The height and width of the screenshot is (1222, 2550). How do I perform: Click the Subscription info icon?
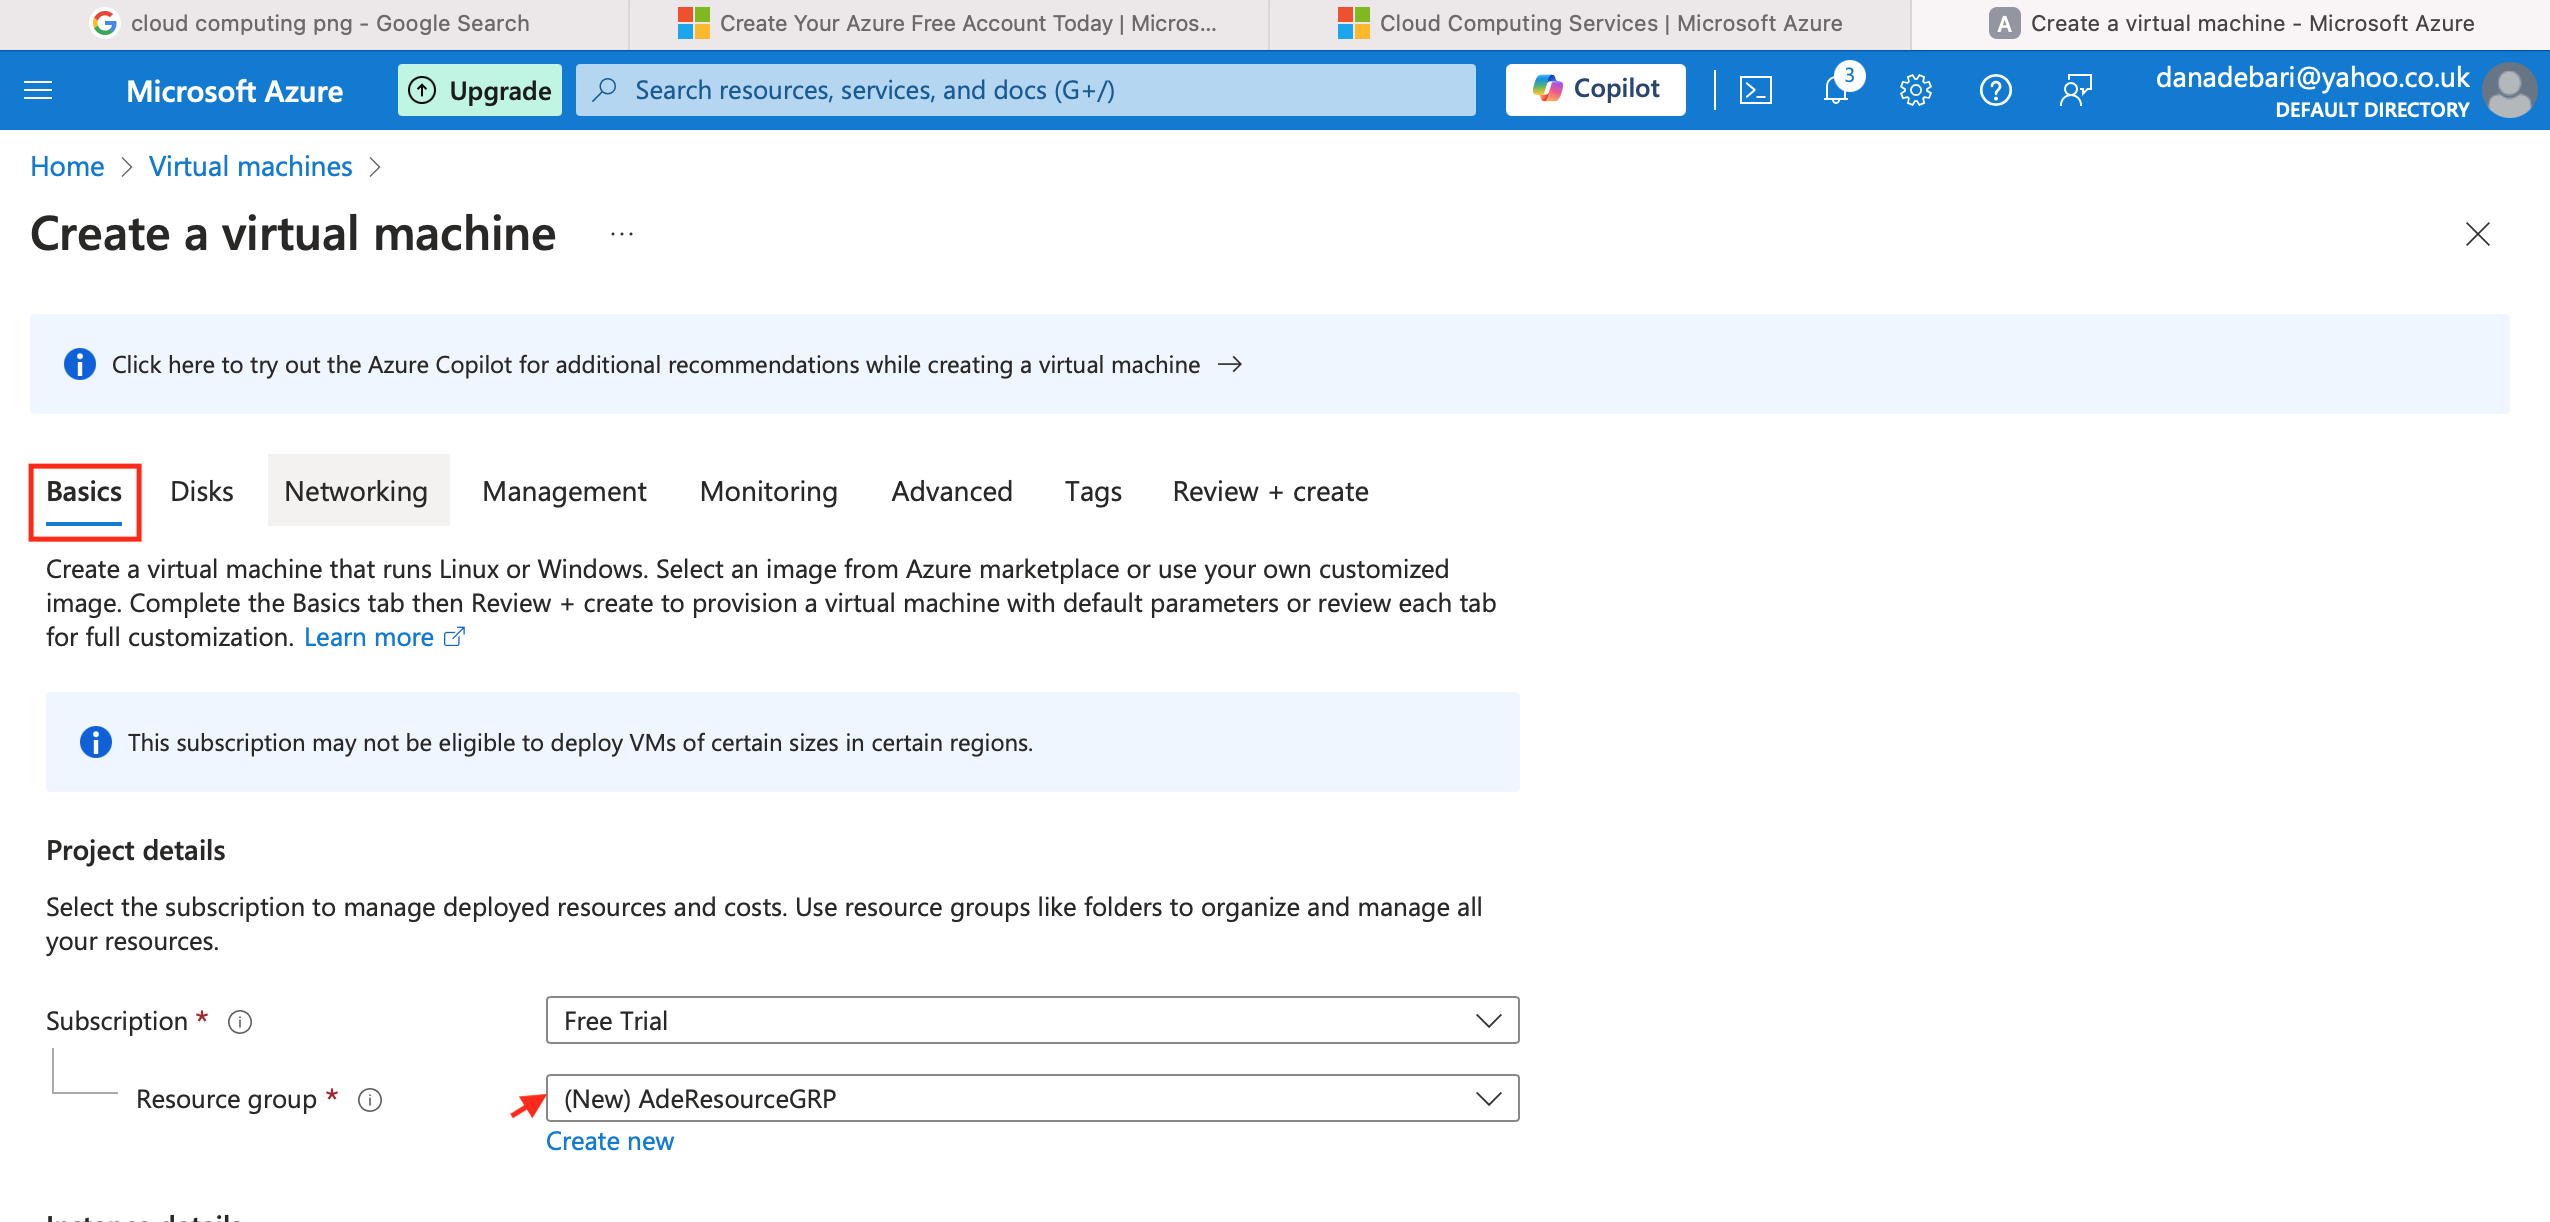click(x=240, y=1022)
